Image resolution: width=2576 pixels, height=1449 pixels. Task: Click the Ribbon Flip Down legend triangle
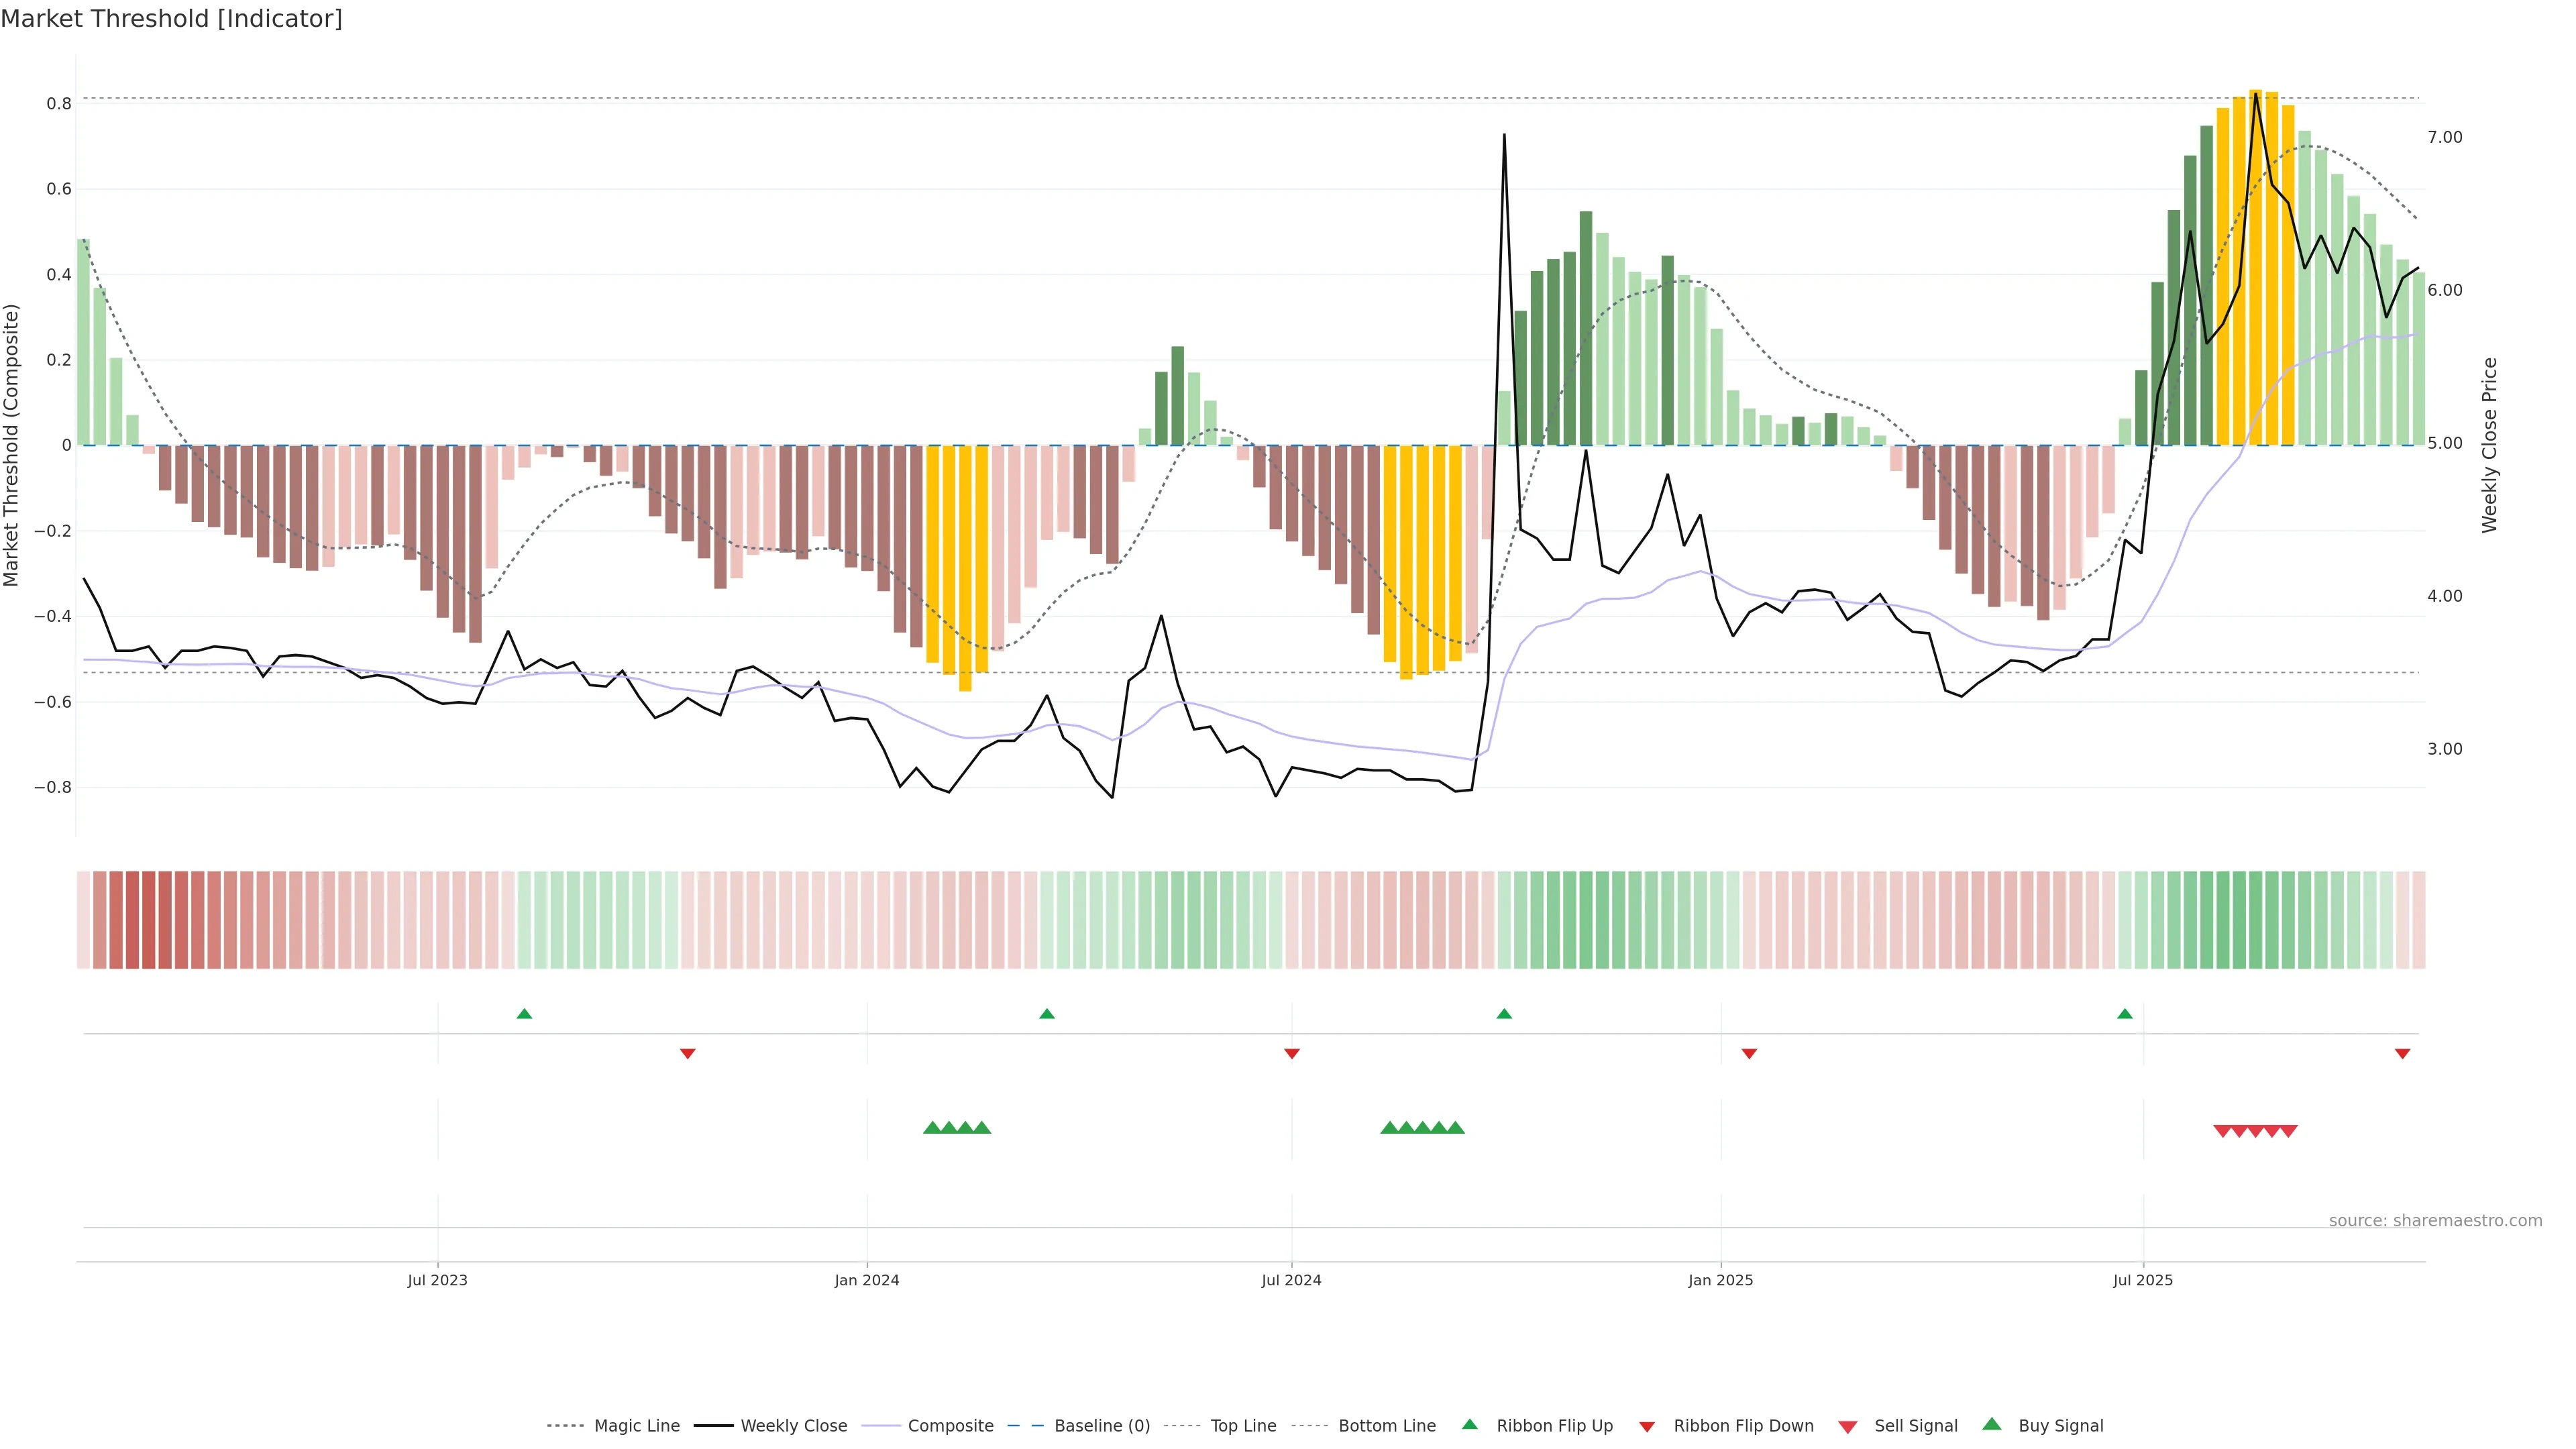1647,1426
